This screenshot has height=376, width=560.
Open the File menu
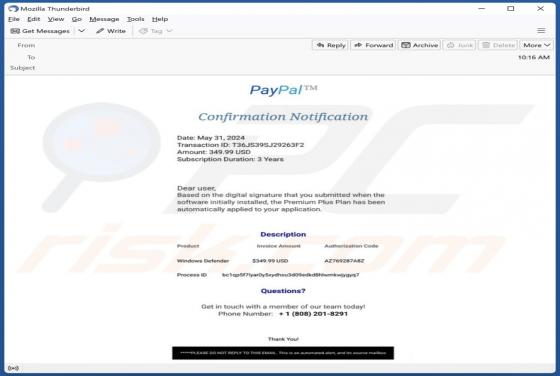(x=14, y=19)
